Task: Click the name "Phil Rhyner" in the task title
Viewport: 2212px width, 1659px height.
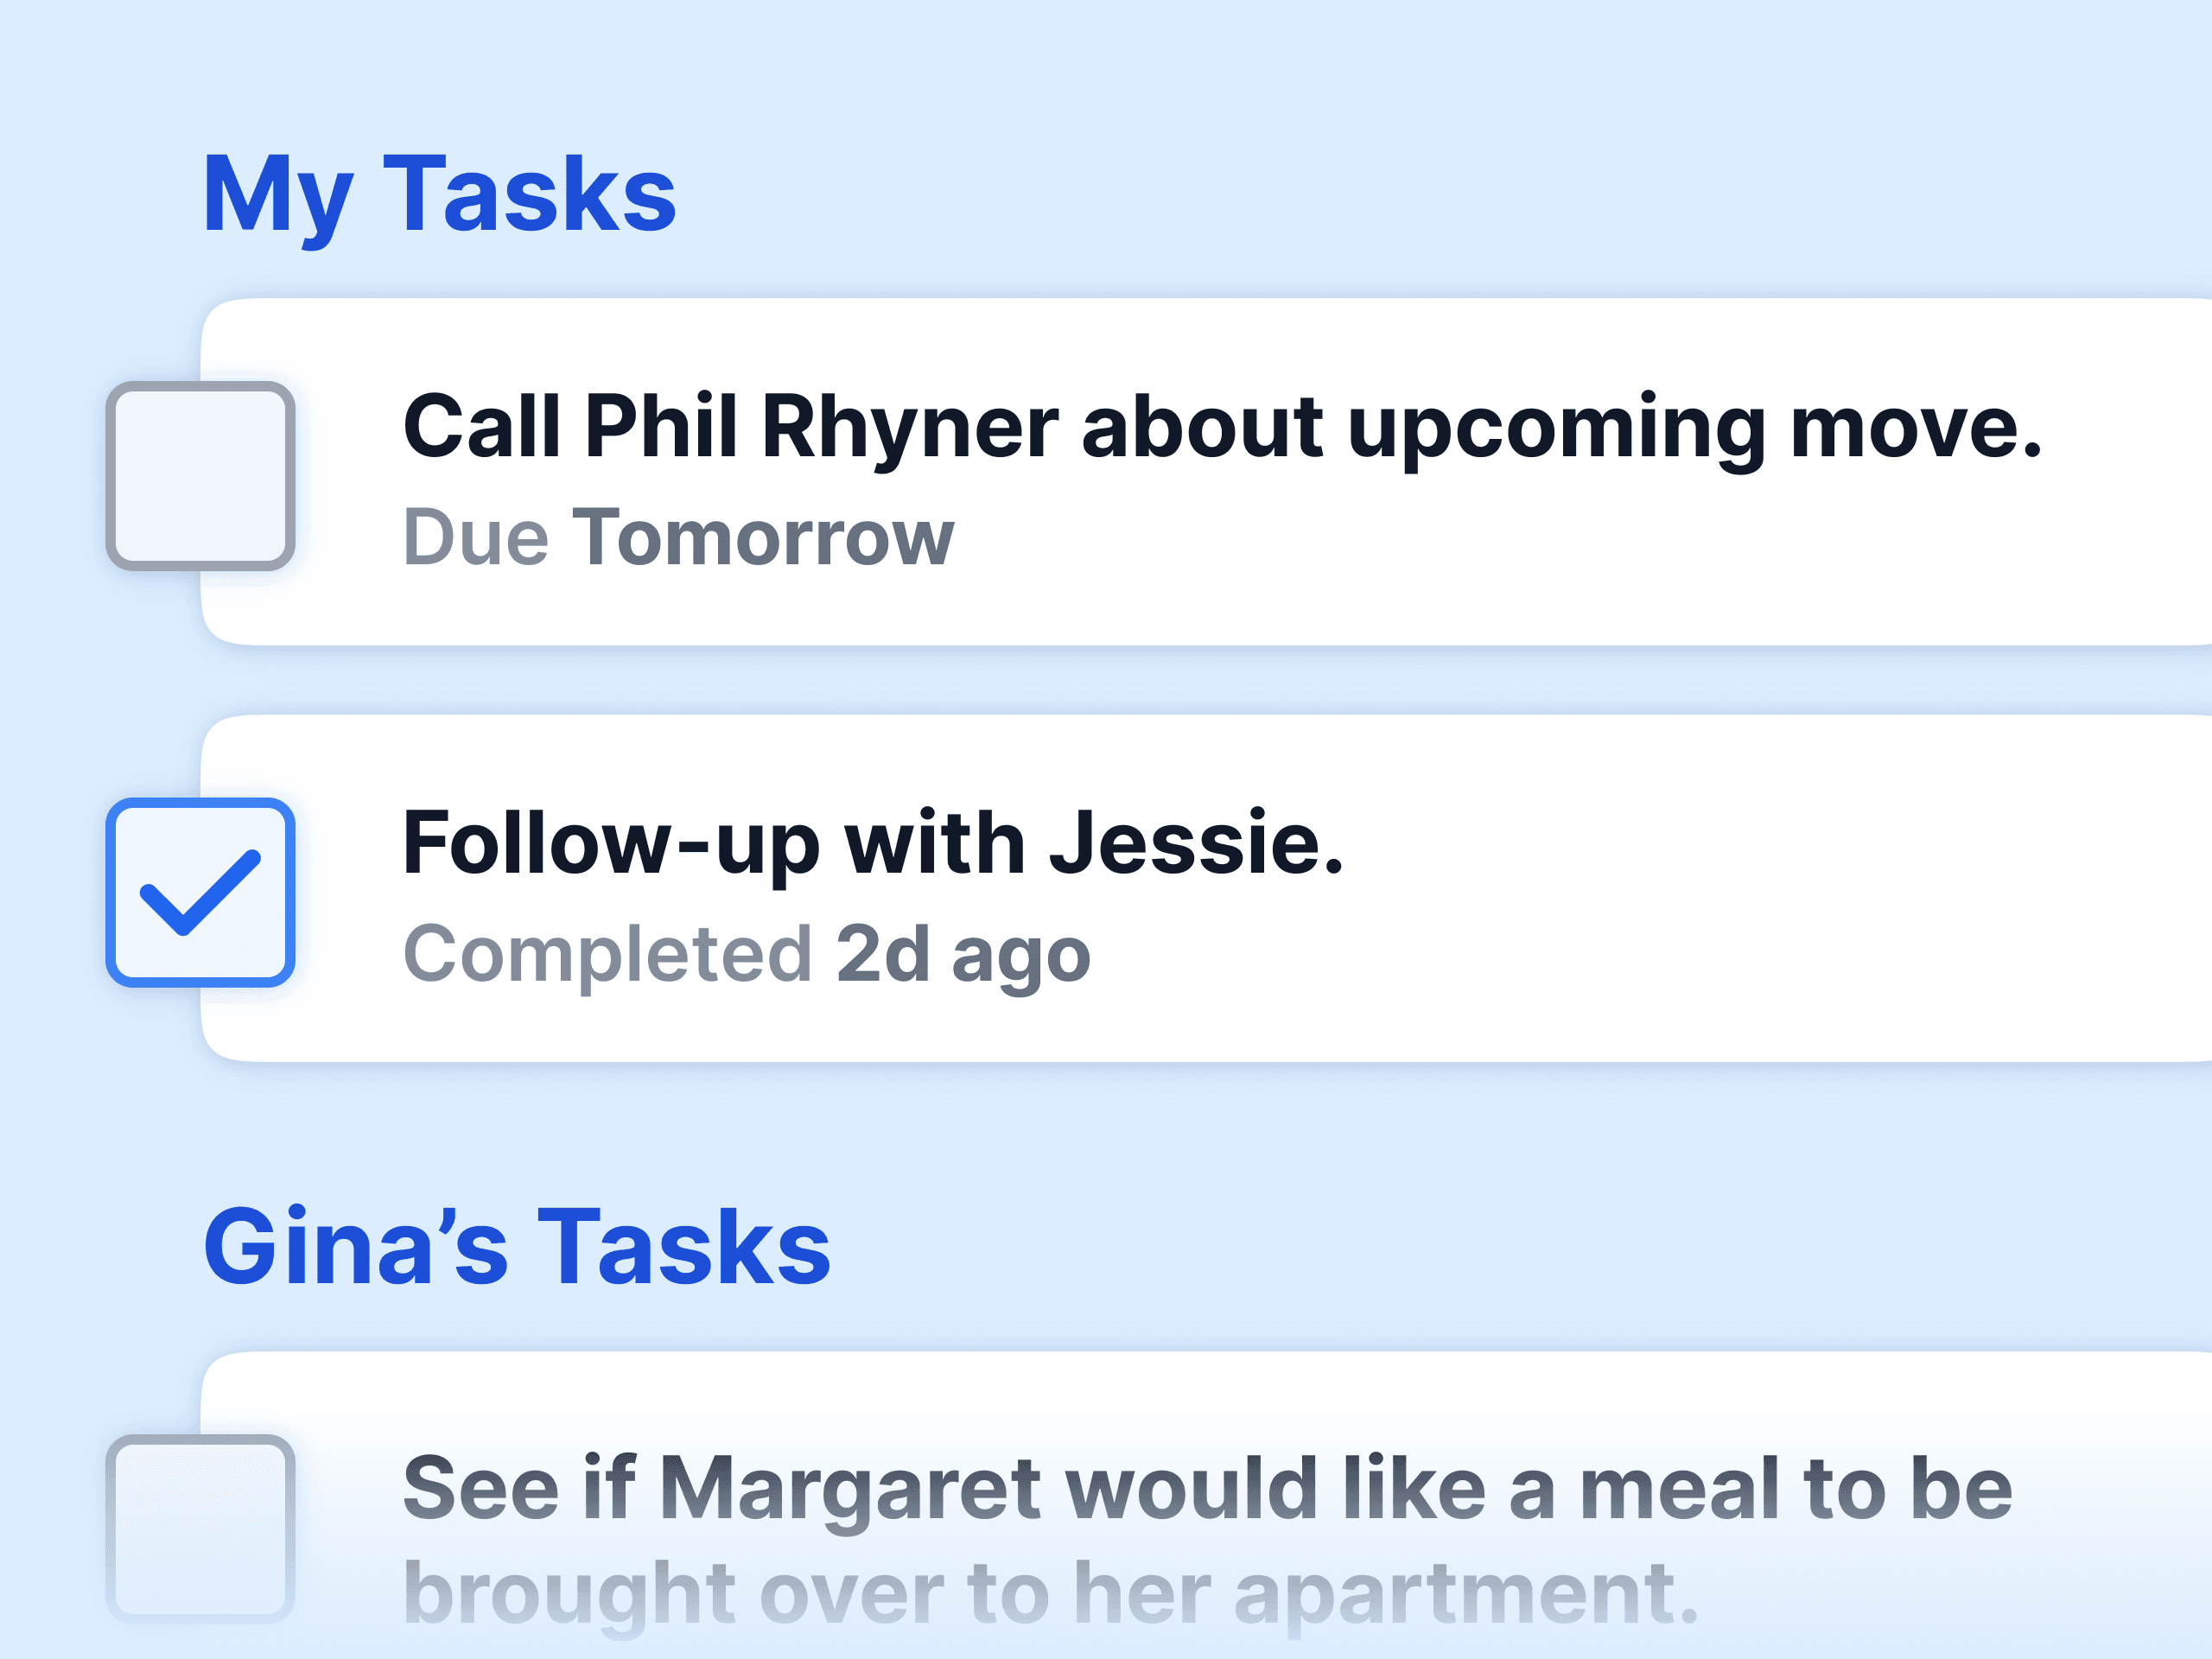Action: (821, 428)
